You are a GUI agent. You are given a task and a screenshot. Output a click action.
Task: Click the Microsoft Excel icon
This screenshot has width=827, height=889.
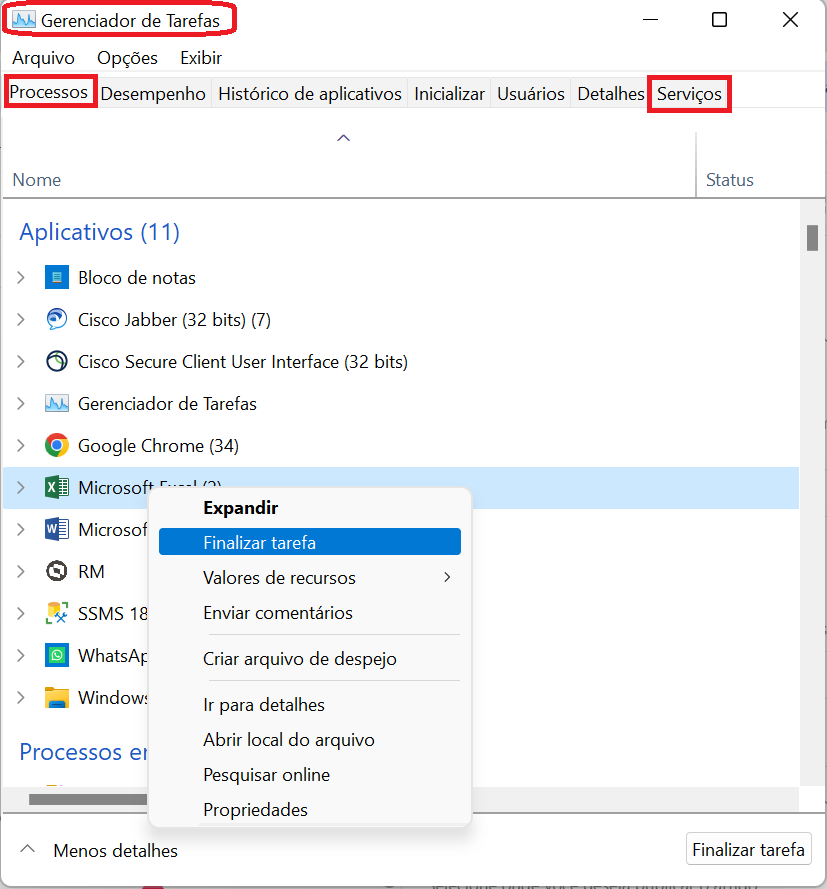(x=57, y=487)
